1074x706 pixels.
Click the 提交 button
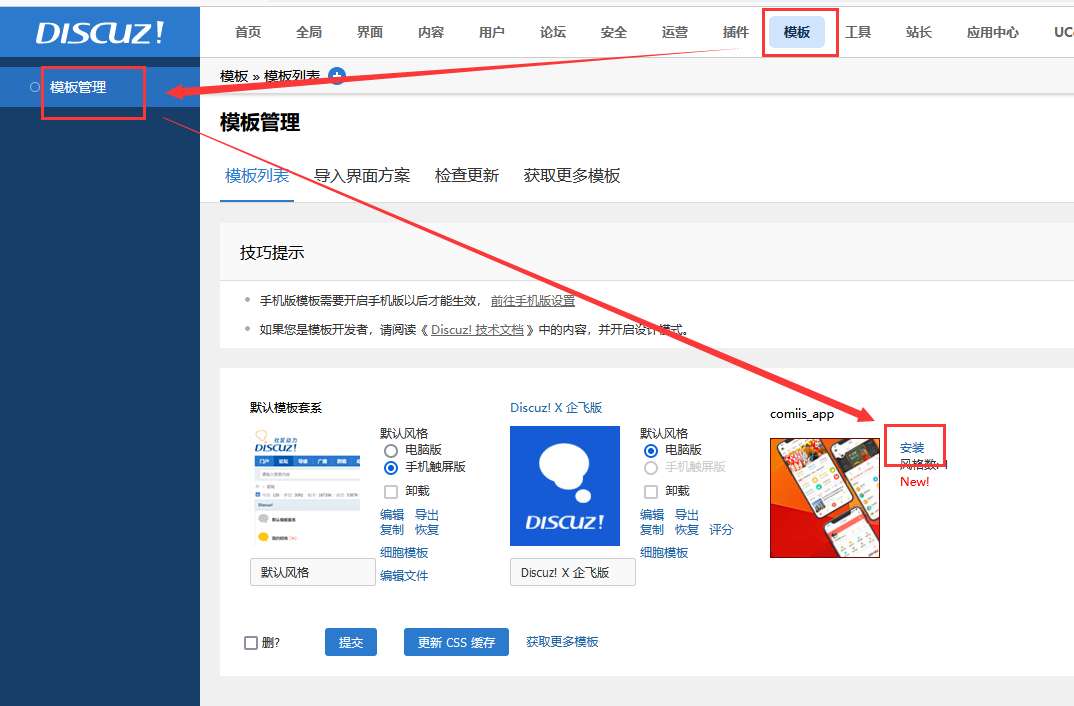tap(351, 642)
